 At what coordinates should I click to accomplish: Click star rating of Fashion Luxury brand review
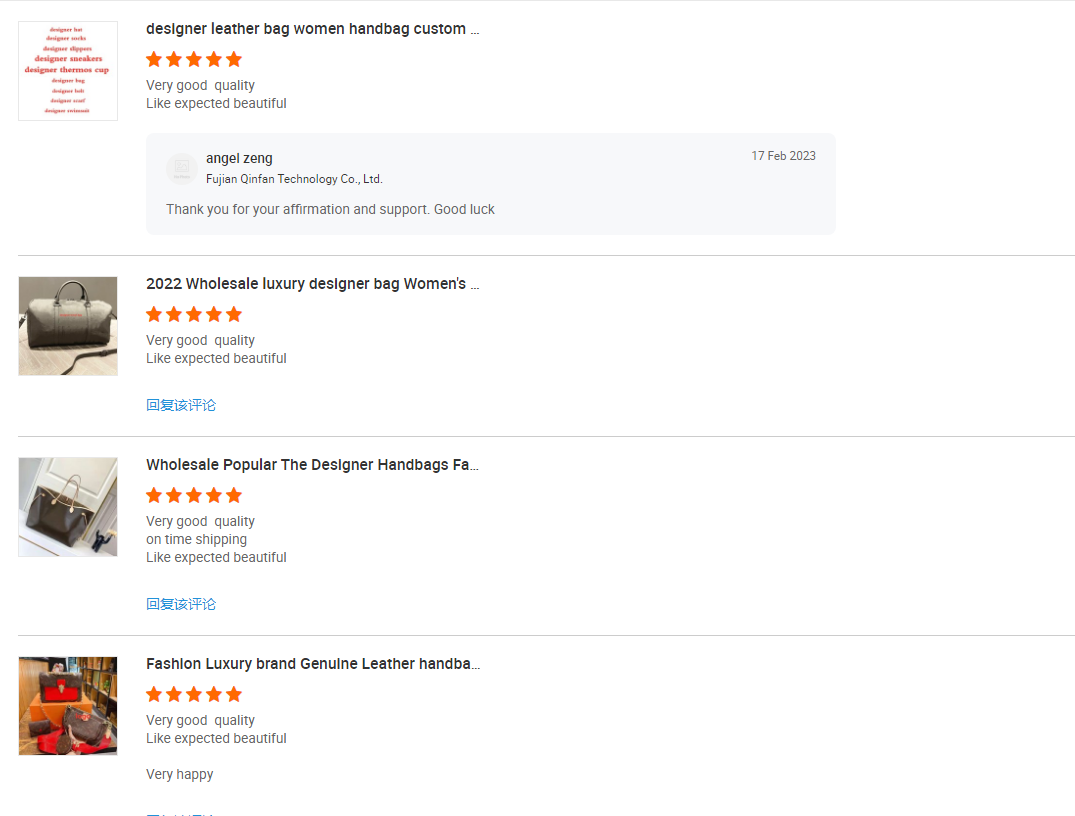(x=194, y=695)
